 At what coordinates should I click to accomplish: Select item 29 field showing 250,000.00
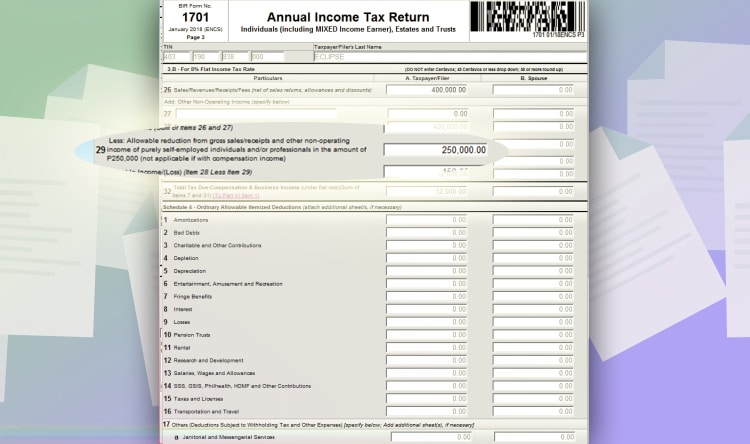pos(438,150)
